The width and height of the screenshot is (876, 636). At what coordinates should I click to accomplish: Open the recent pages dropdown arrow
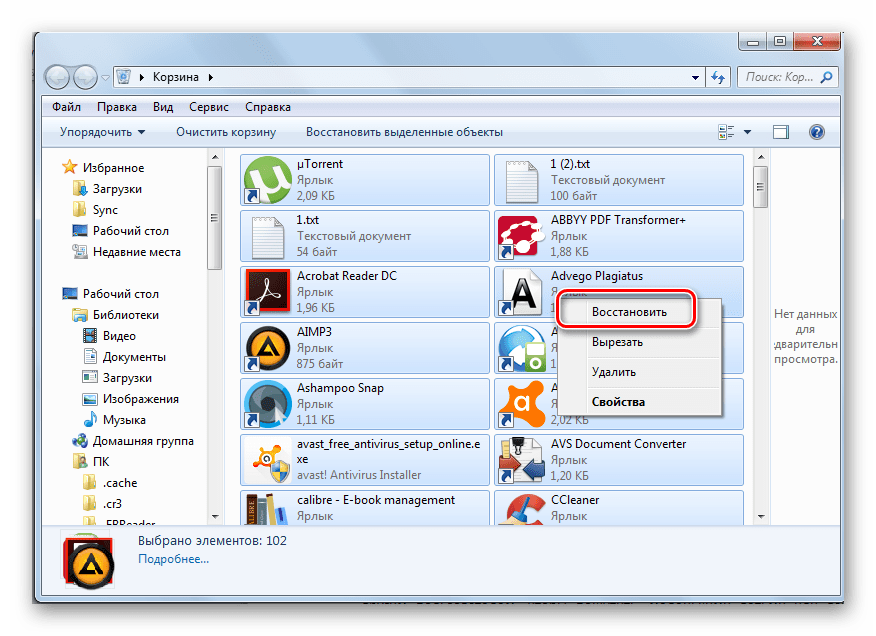coord(104,78)
